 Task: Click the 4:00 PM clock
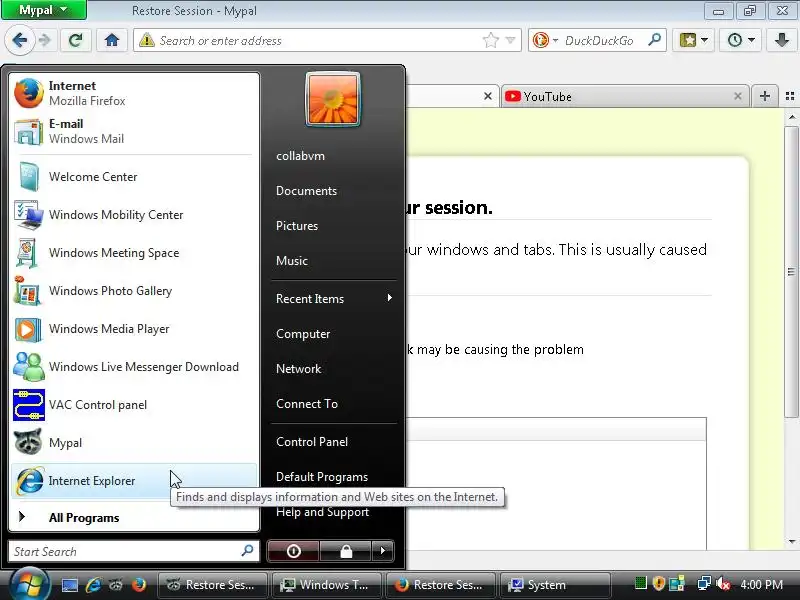click(x=761, y=584)
